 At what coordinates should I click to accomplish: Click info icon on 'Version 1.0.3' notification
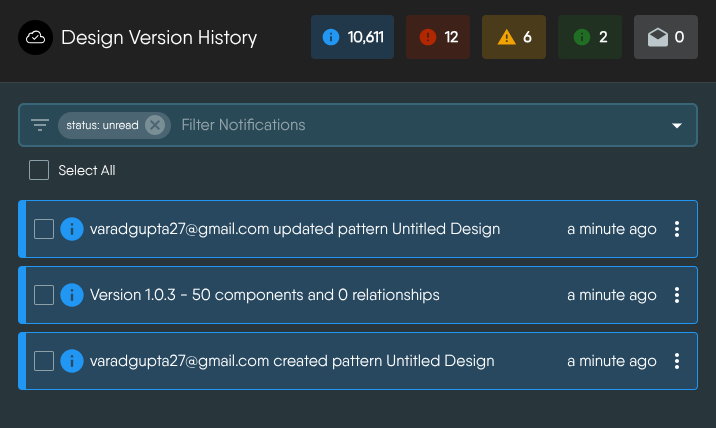[72, 295]
